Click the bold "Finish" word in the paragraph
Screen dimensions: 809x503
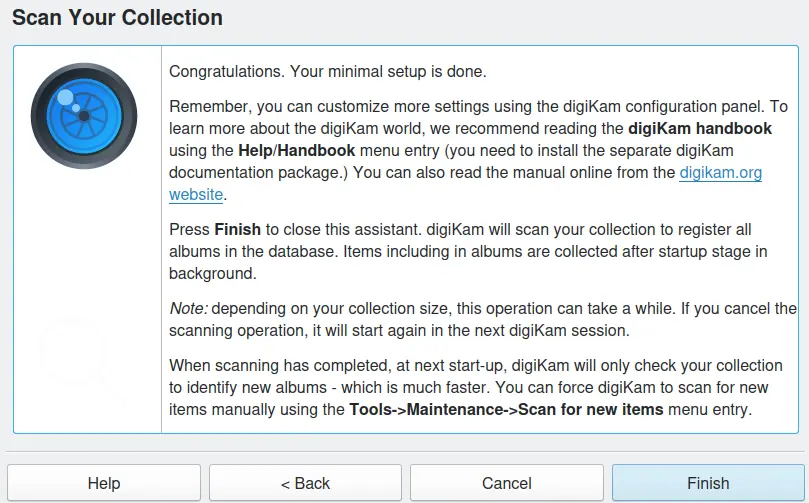[238, 229]
